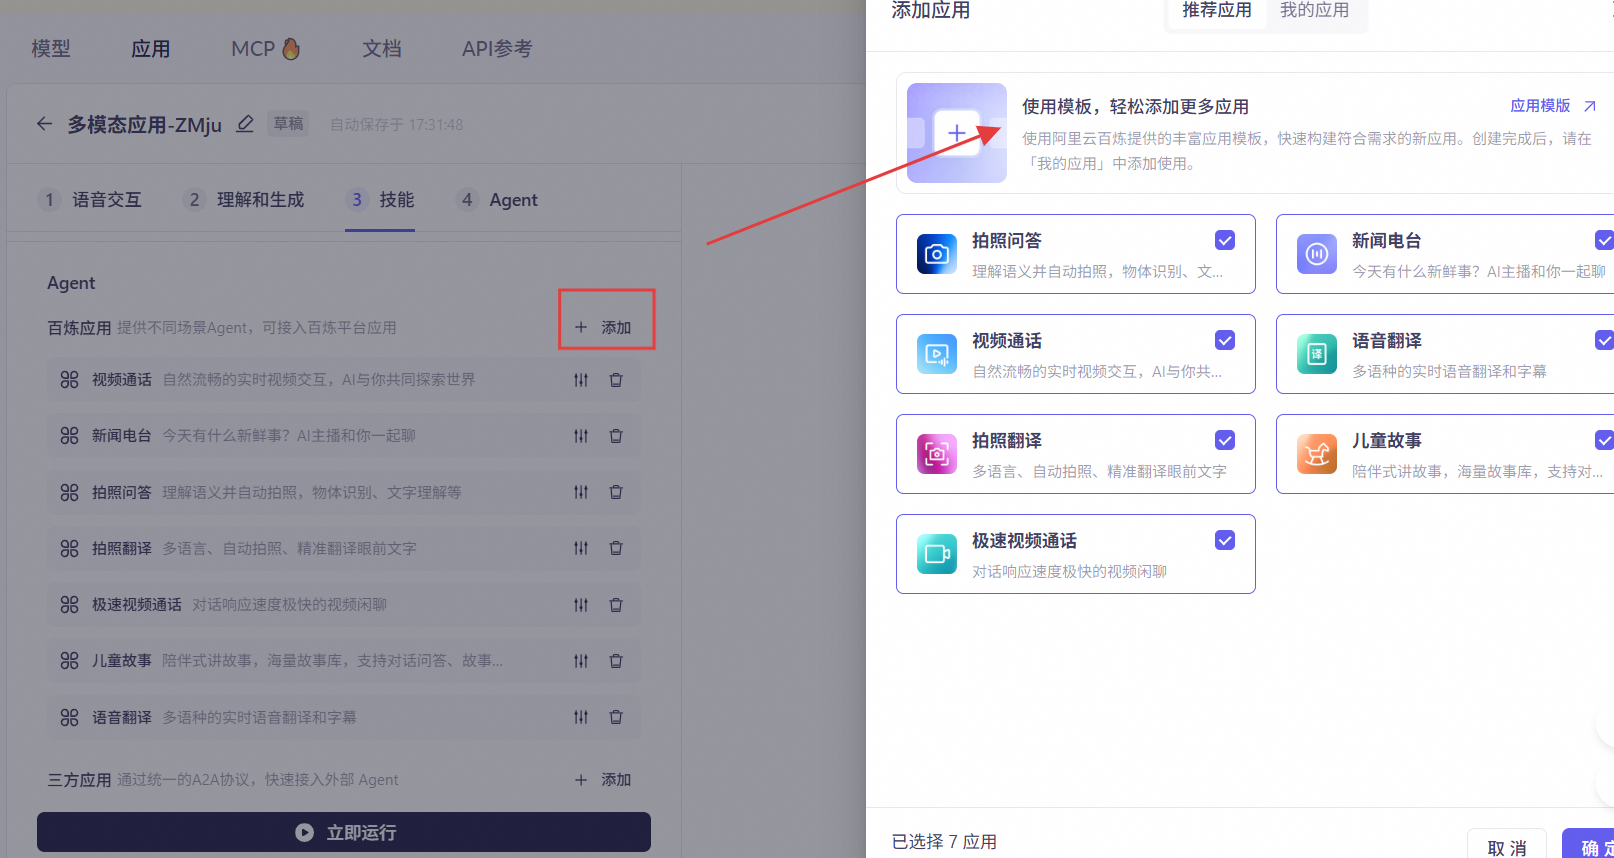Open settings sliders for 新闻电台 row
Image resolution: width=1614 pixels, height=858 pixels.
[x=581, y=436]
